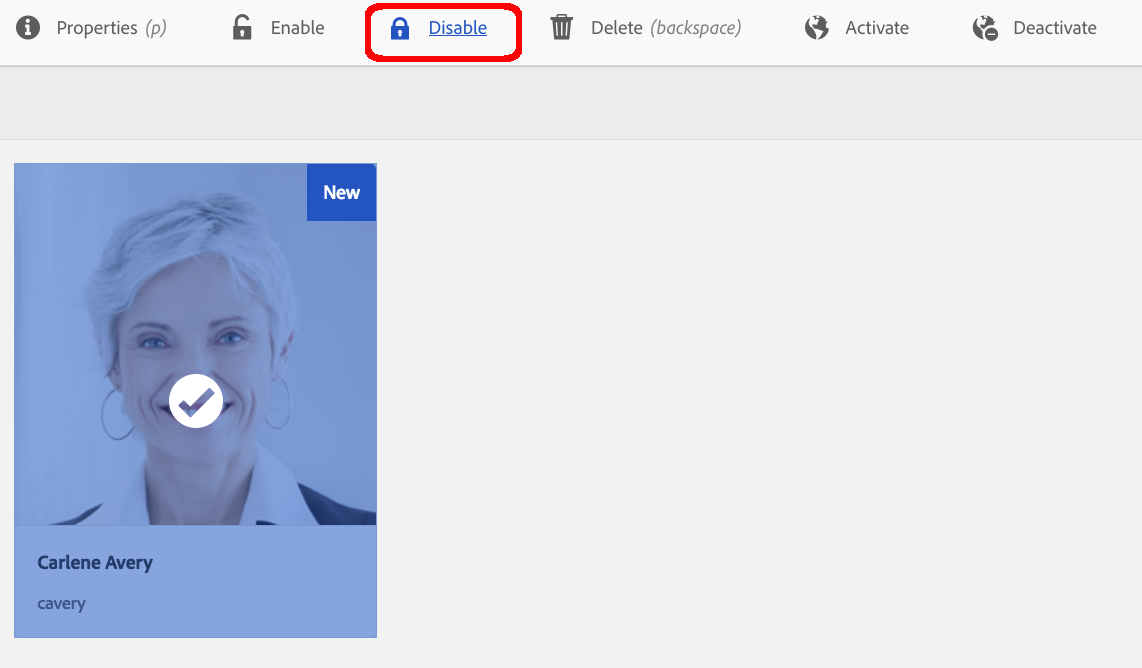Click the globe Activate icon
Image resolution: width=1142 pixels, height=668 pixels.
pos(816,27)
